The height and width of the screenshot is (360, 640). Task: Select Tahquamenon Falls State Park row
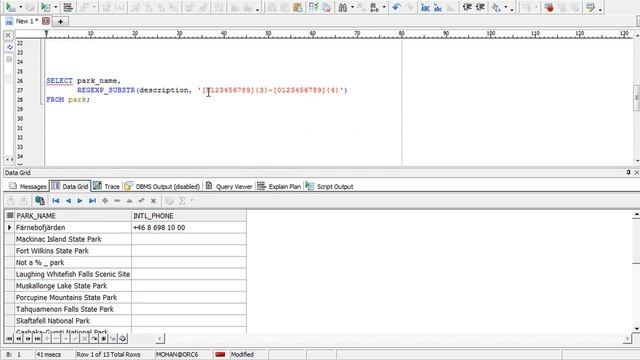[x=73, y=309]
